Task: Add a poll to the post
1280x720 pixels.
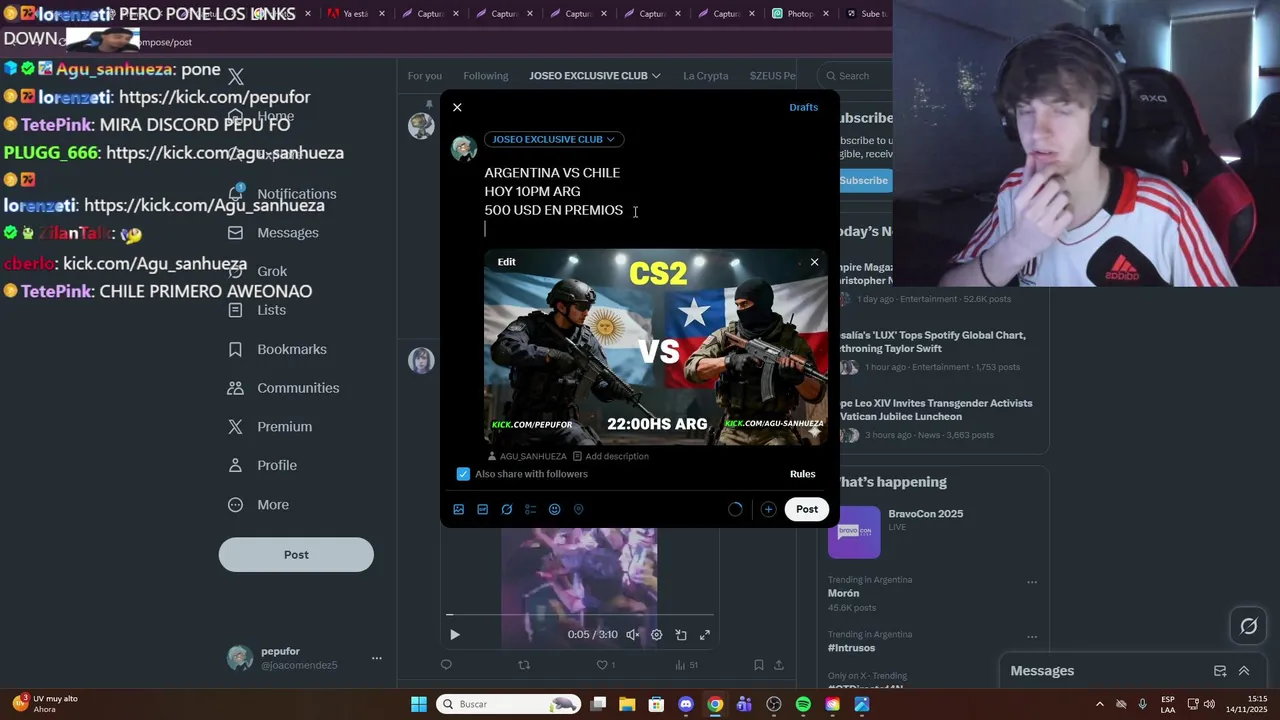Action: coord(531,509)
